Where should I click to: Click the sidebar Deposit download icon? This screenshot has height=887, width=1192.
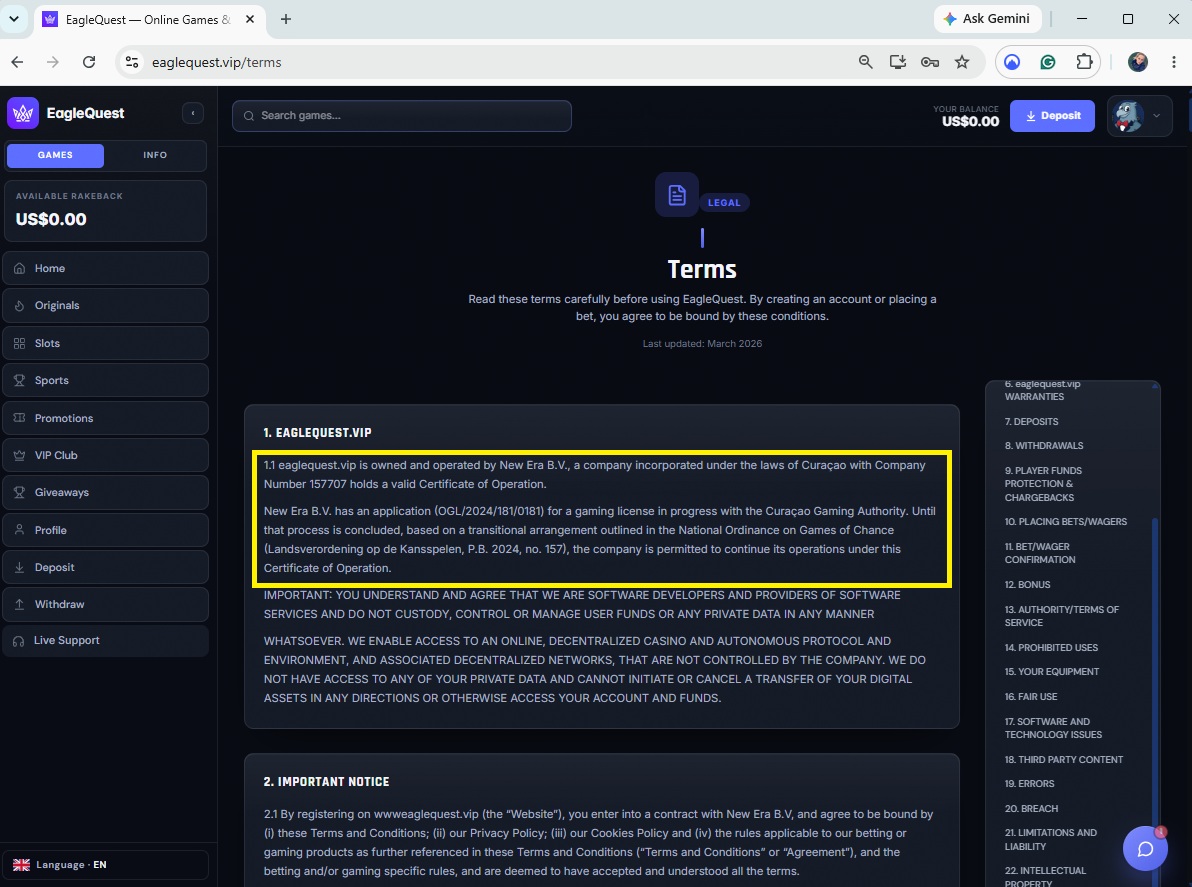coord(20,567)
